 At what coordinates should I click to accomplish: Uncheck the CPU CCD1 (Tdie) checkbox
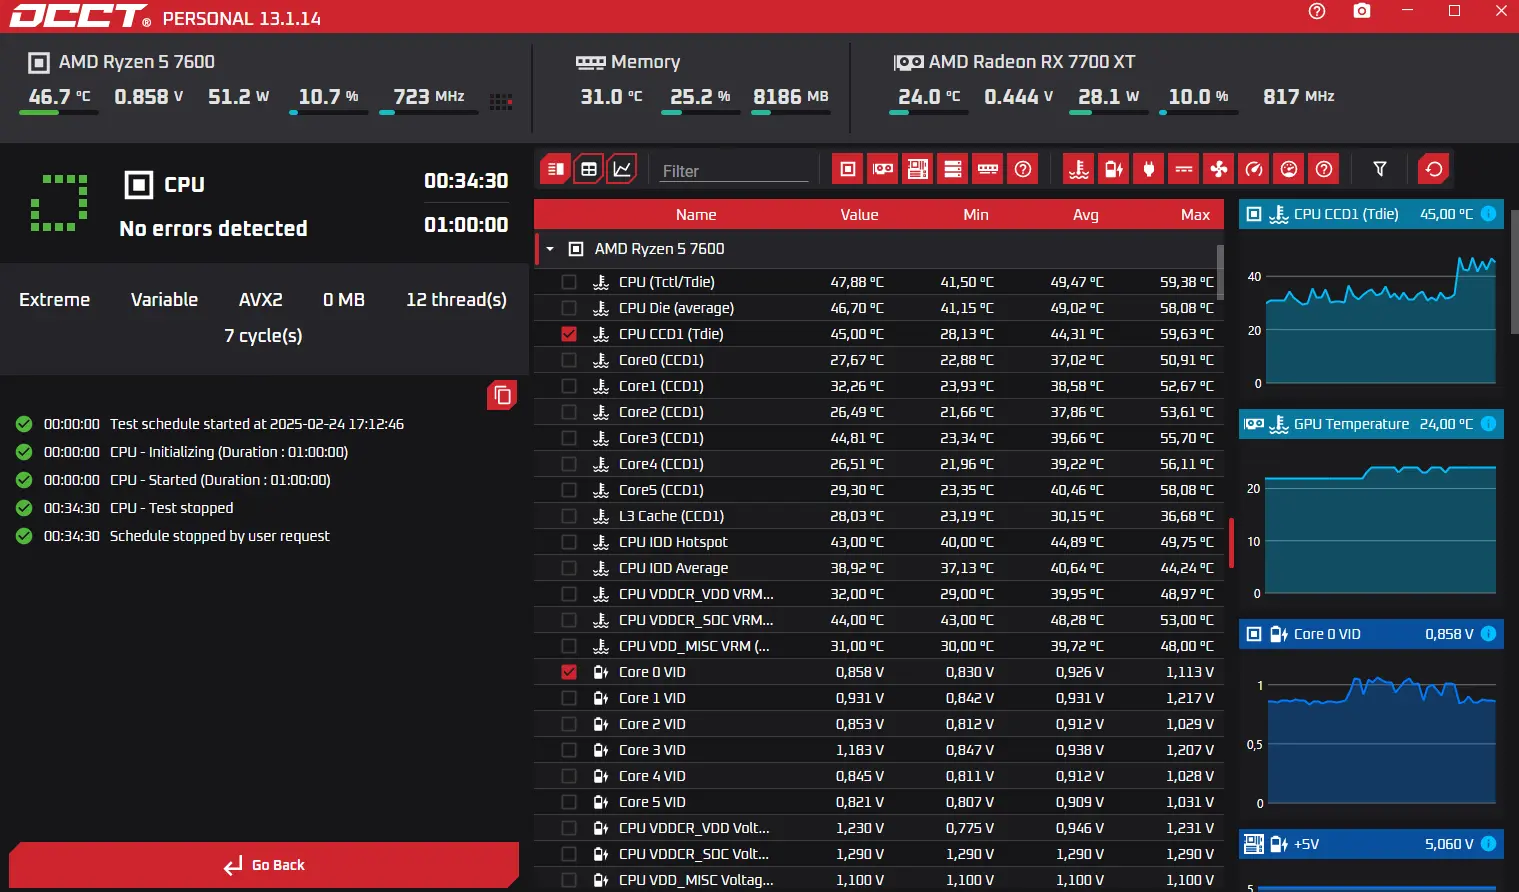coord(569,334)
